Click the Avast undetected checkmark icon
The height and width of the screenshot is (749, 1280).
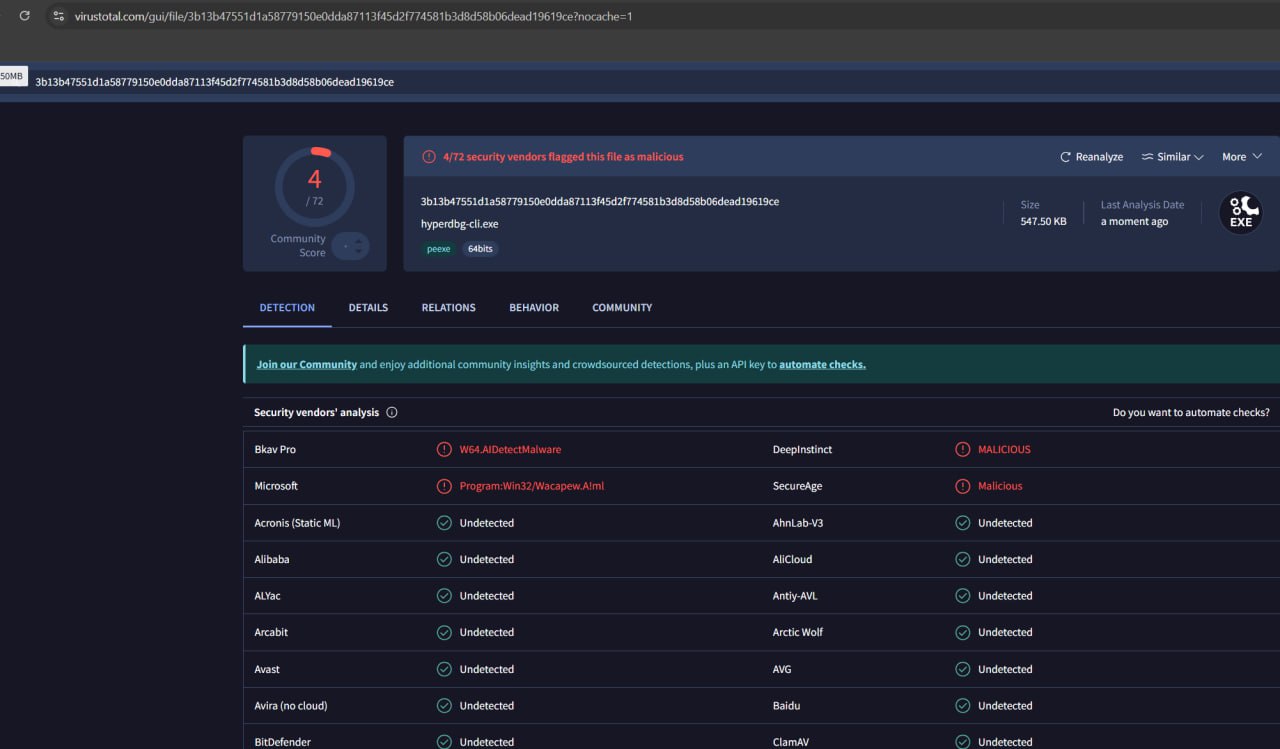point(444,669)
